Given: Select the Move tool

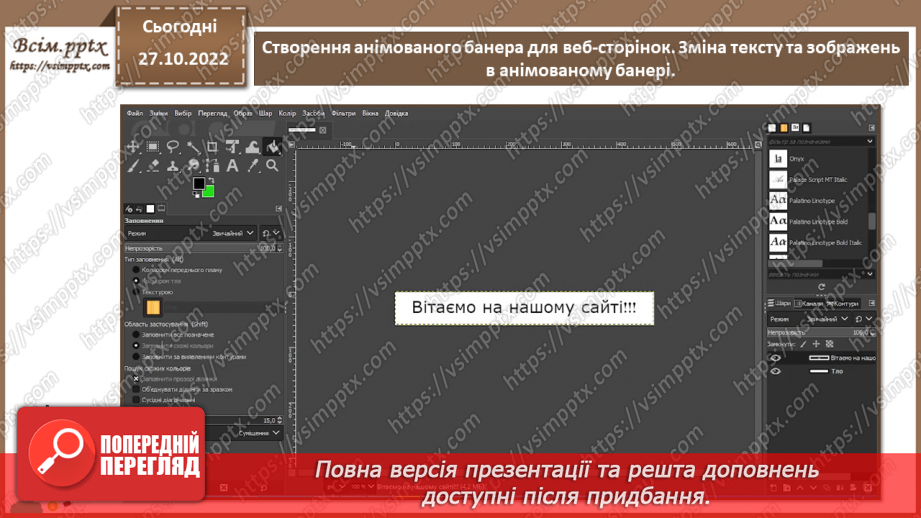Looking at the screenshot, I should pyautogui.click(x=133, y=147).
